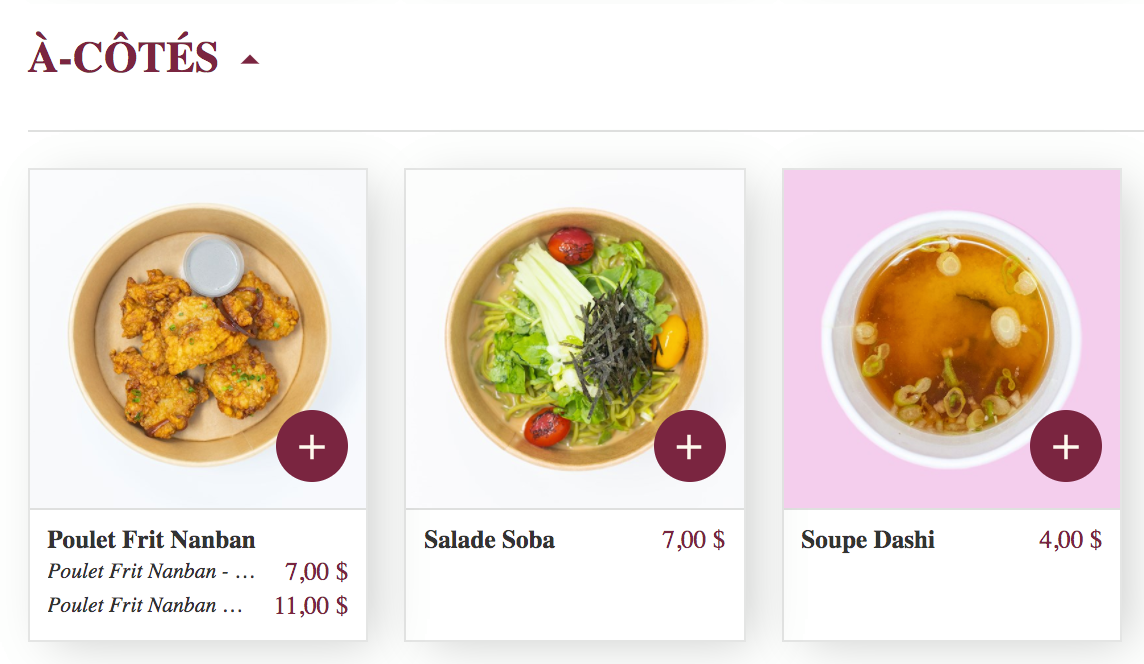Choose the first Poulet Frit Nanban variant name

151,572
